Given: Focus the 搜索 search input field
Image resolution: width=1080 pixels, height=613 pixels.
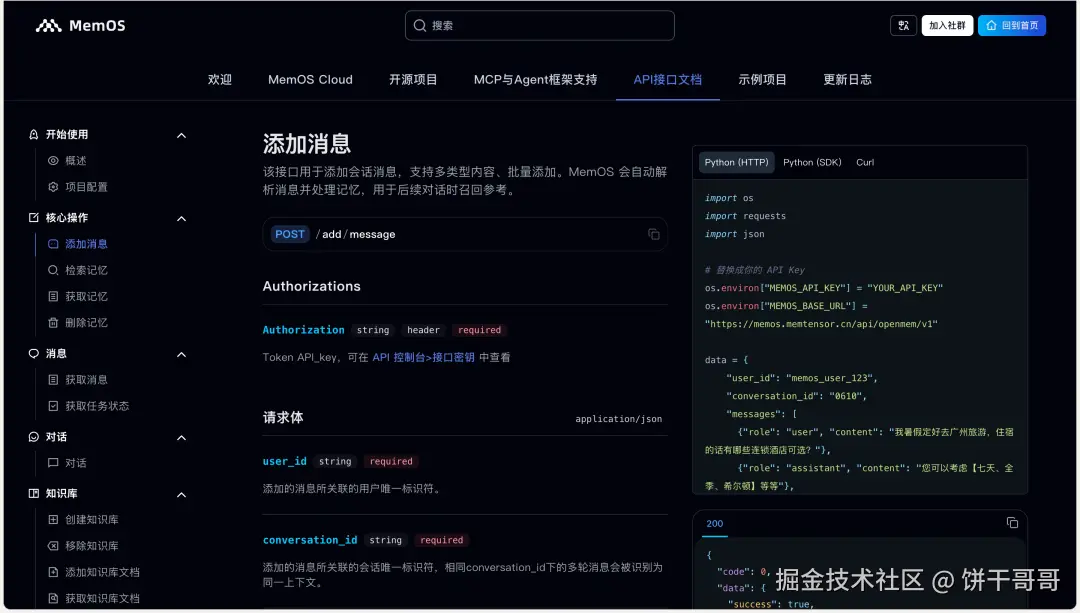Looking at the screenshot, I should click(x=539, y=25).
